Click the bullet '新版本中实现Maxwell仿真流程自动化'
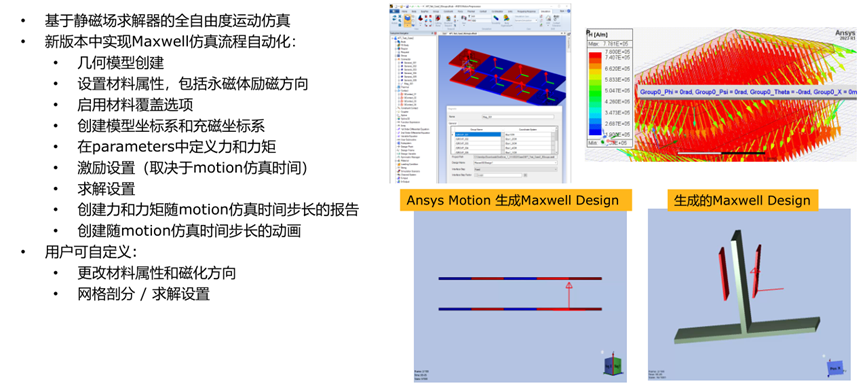The height and width of the screenshot is (388, 865). (x=170, y=42)
